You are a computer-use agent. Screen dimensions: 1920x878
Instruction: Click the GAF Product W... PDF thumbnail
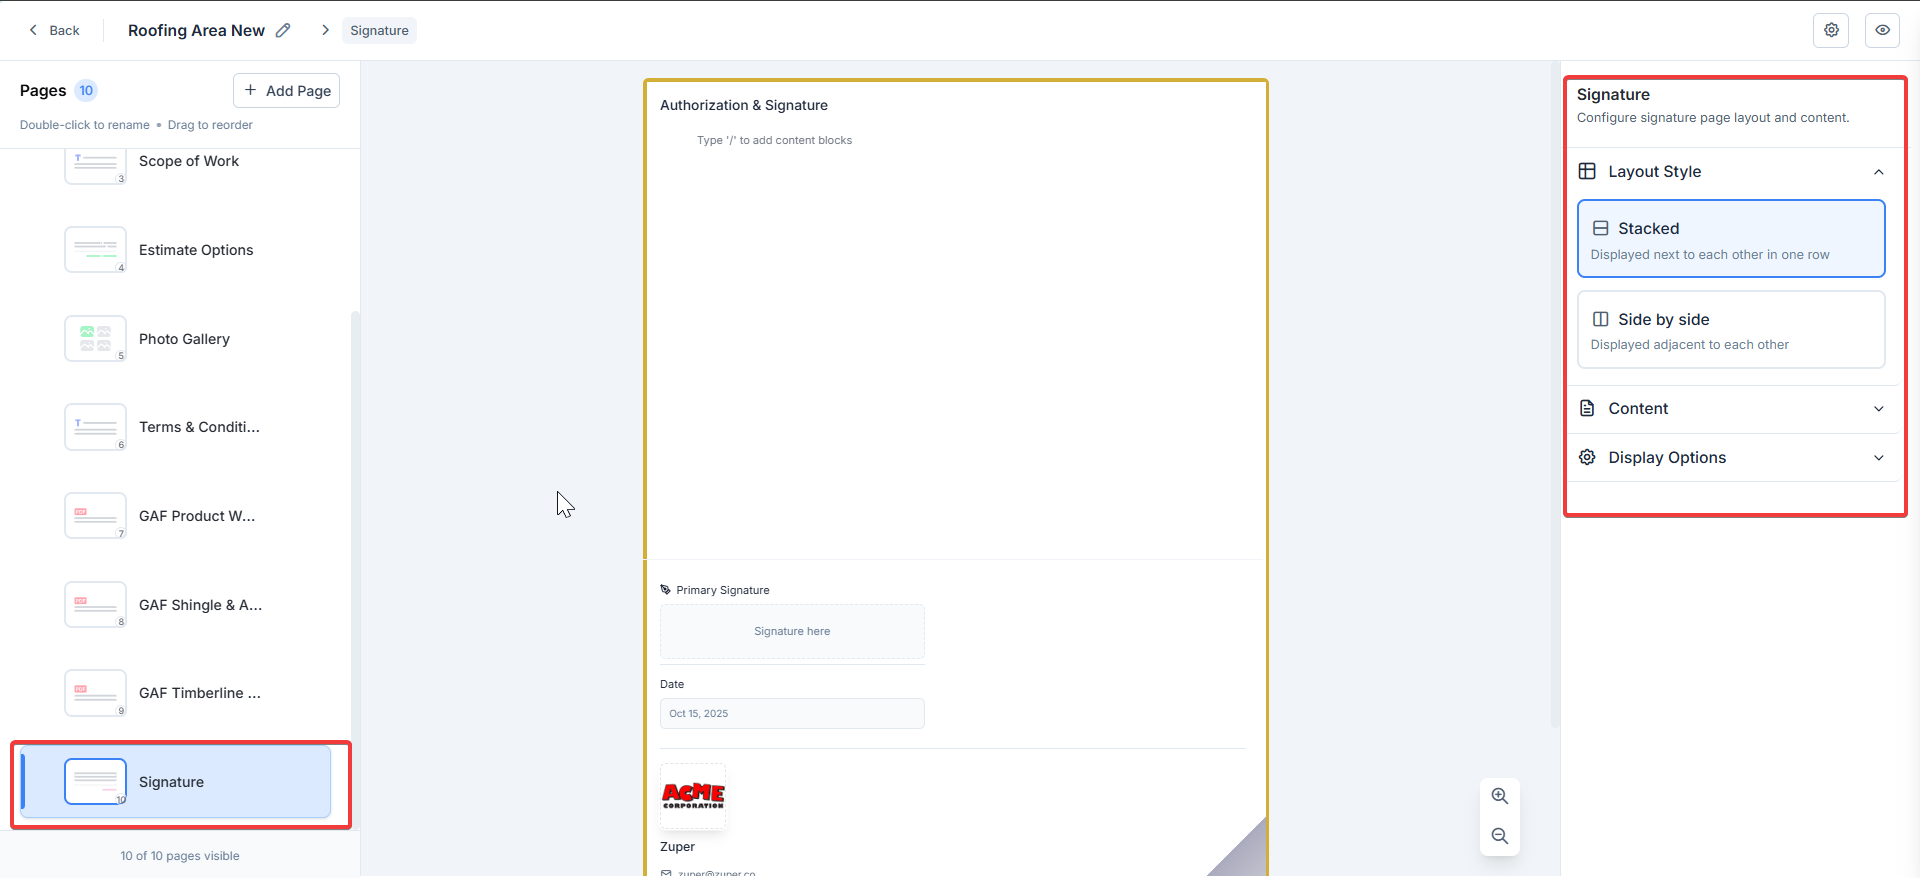pos(96,516)
